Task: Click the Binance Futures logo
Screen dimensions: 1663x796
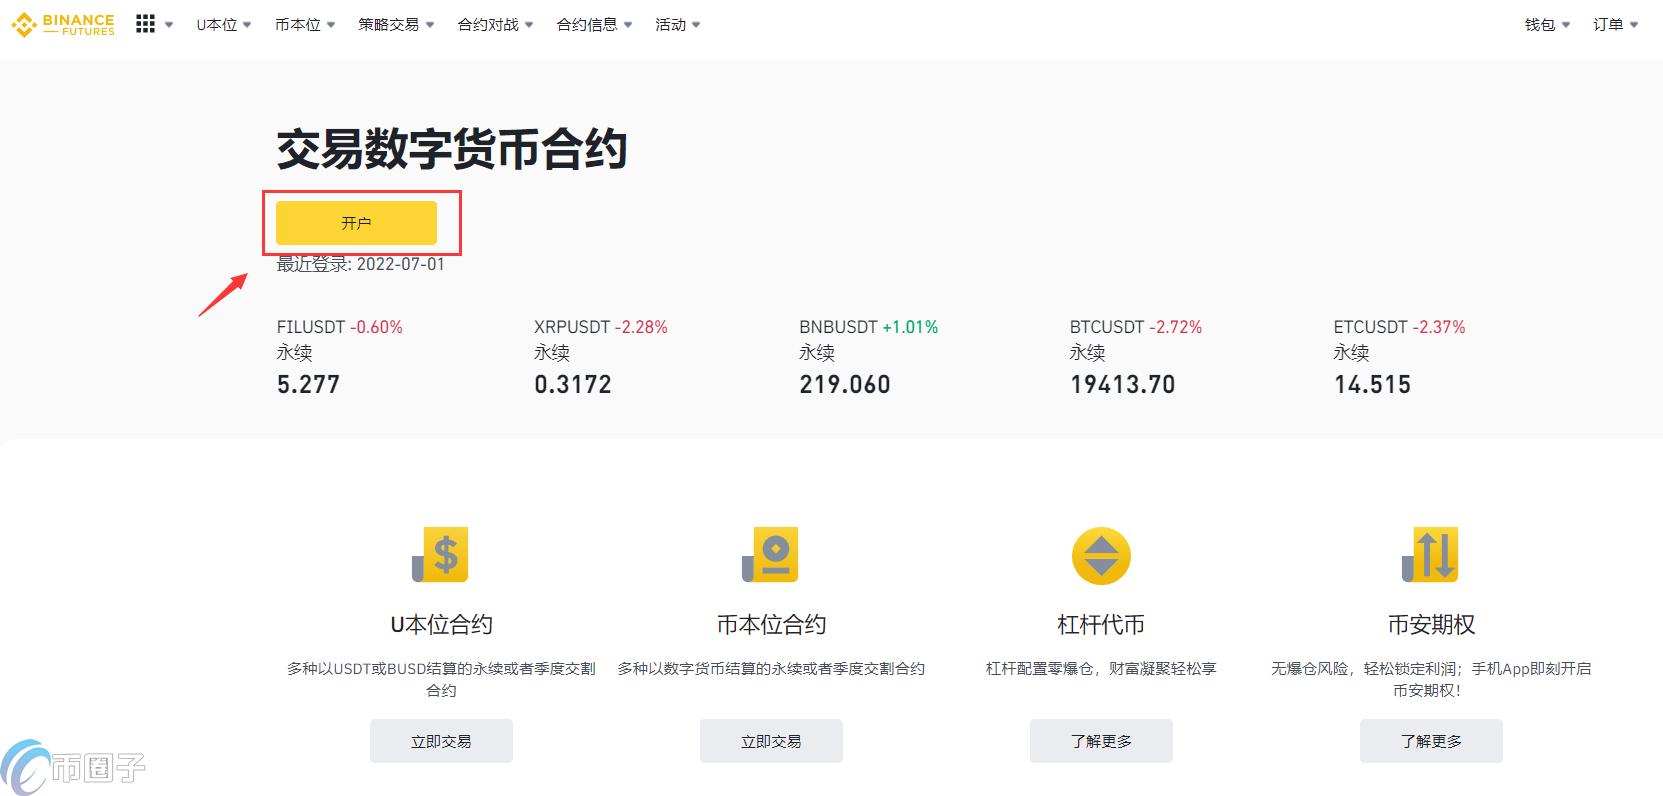Action: click(x=63, y=24)
